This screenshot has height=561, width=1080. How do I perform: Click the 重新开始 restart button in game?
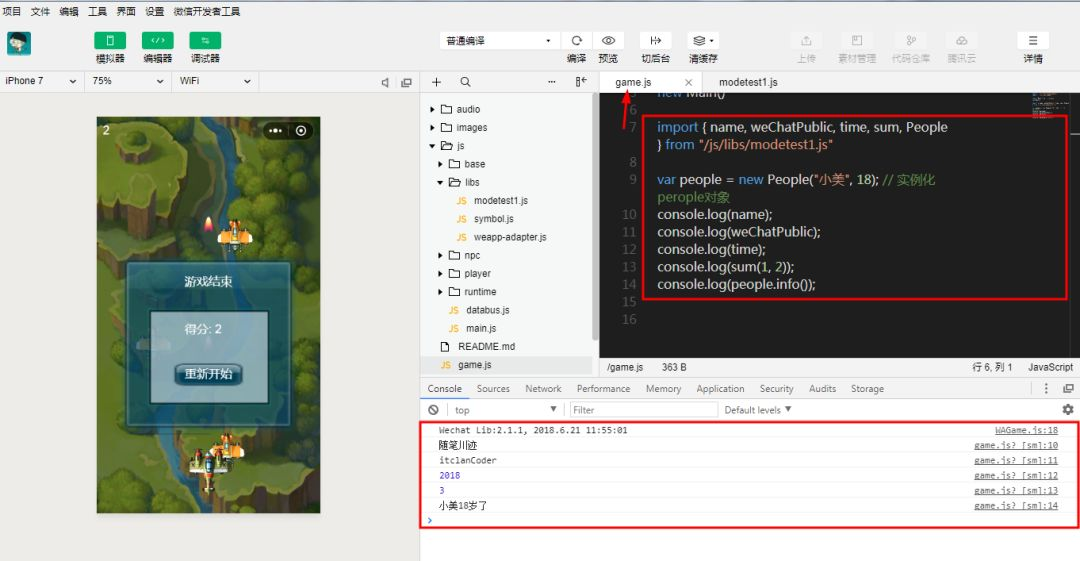(208, 374)
